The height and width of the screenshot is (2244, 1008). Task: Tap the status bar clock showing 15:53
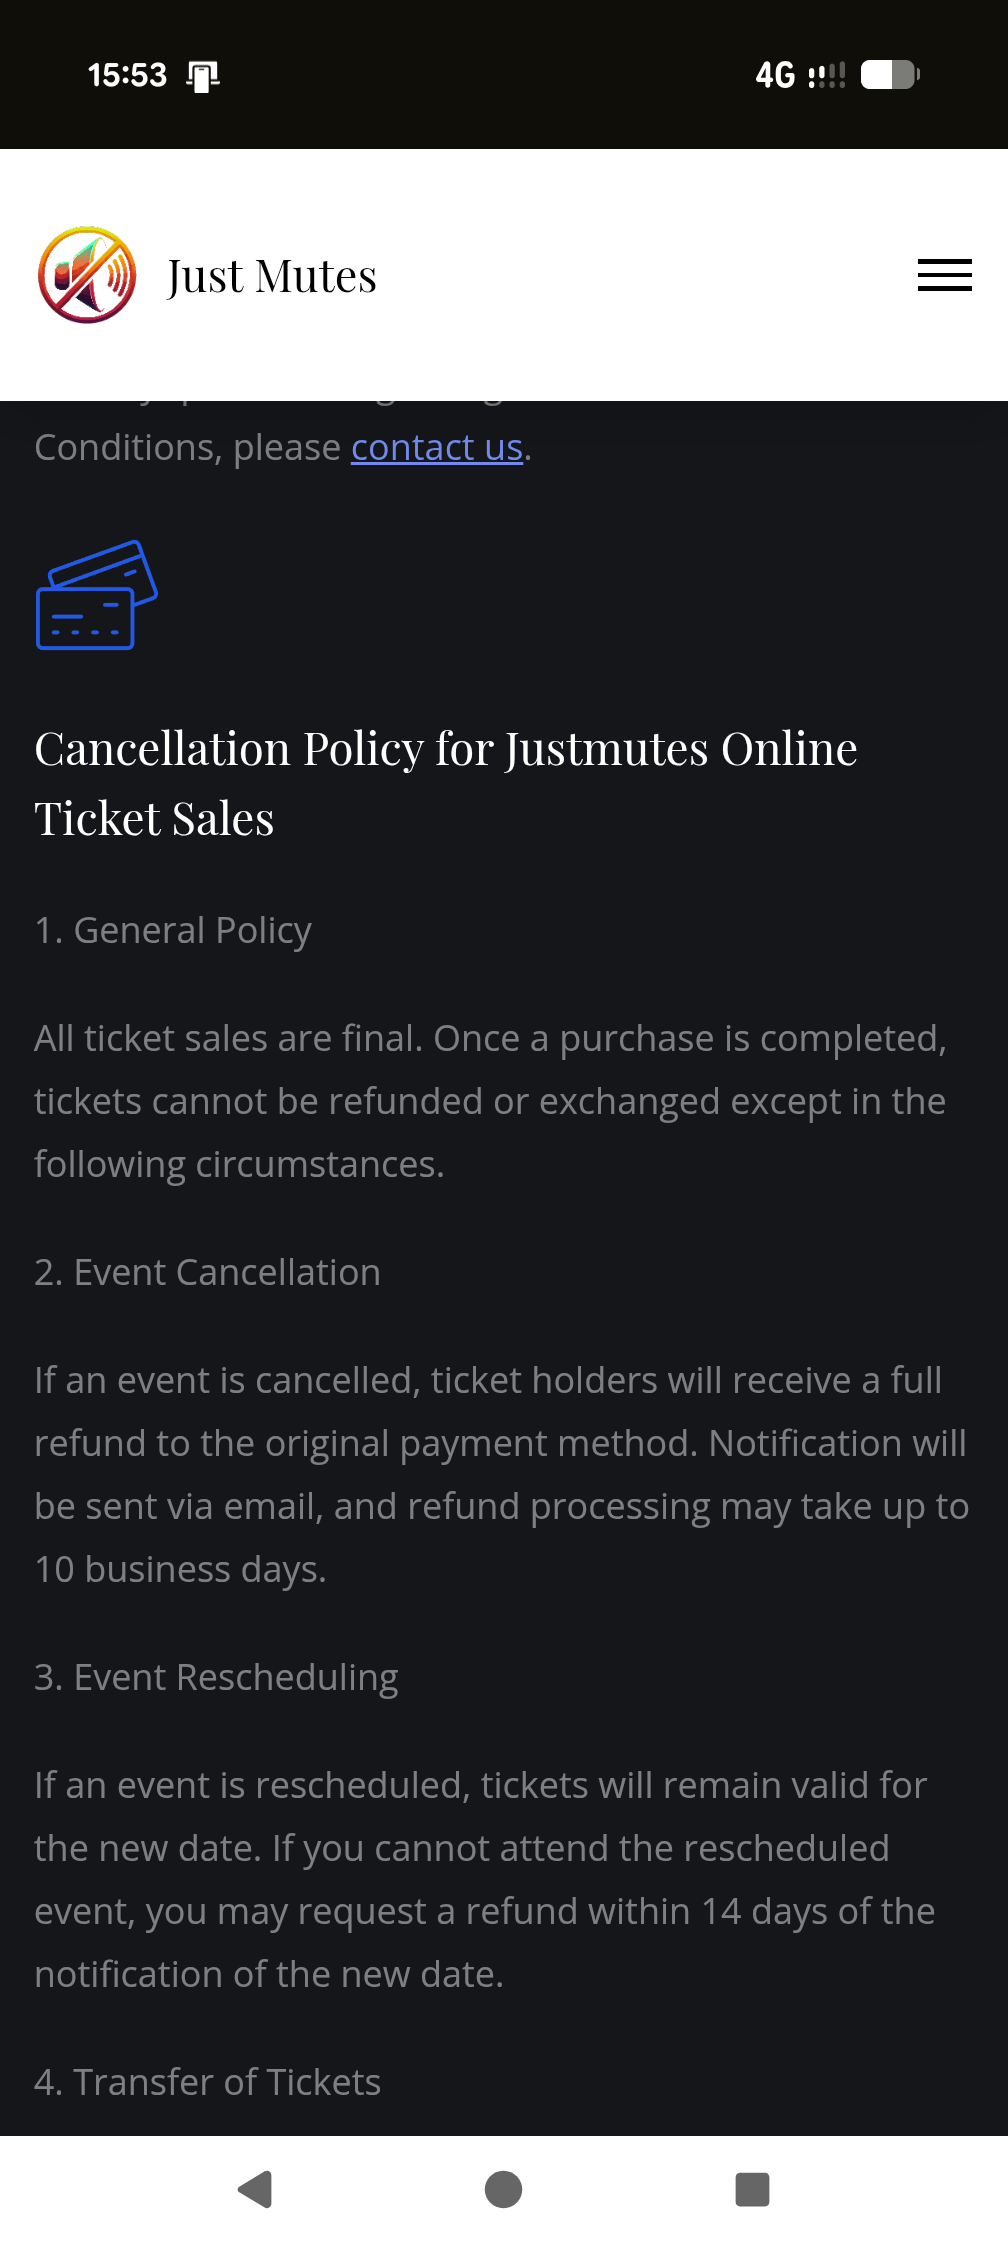pyautogui.click(x=127, y=75)
